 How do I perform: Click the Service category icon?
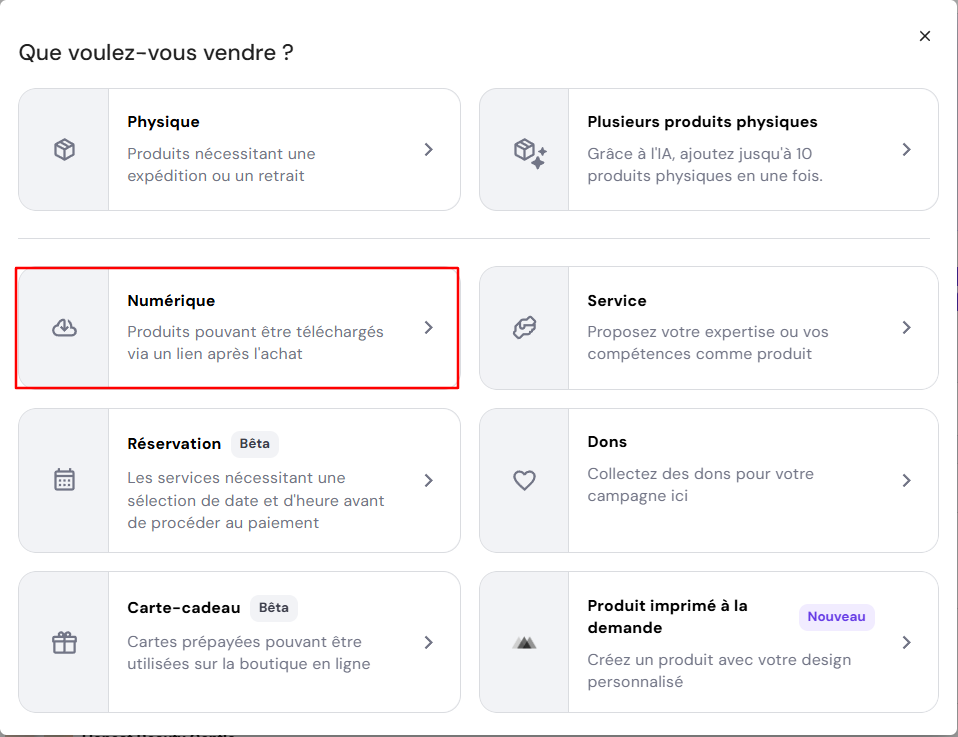(525, 327)
